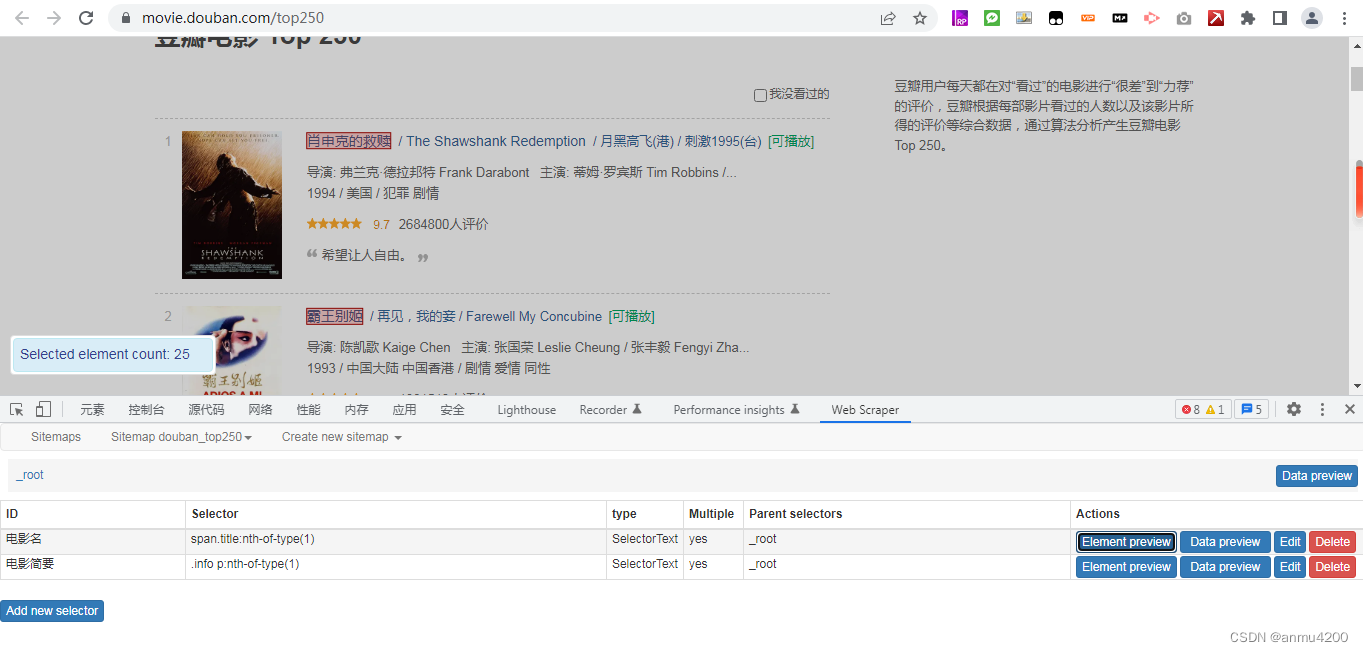Expand the Sitemap douban_top250 dropdown
The width and height of the screenshot is (1363, 652).
click(x=181, y=437)
